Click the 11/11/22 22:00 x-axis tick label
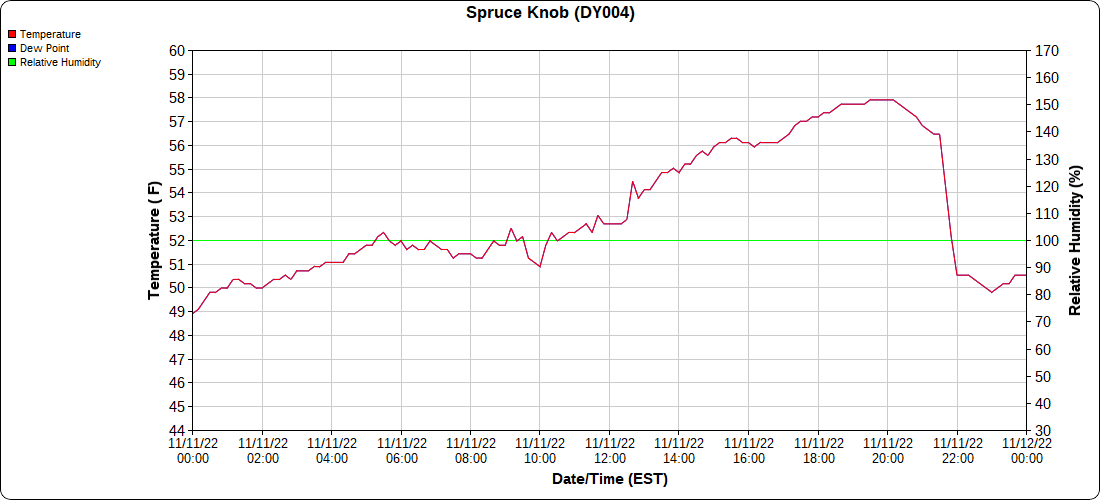The height and width of the screenshot is (500, 1100). click(957, 450)
